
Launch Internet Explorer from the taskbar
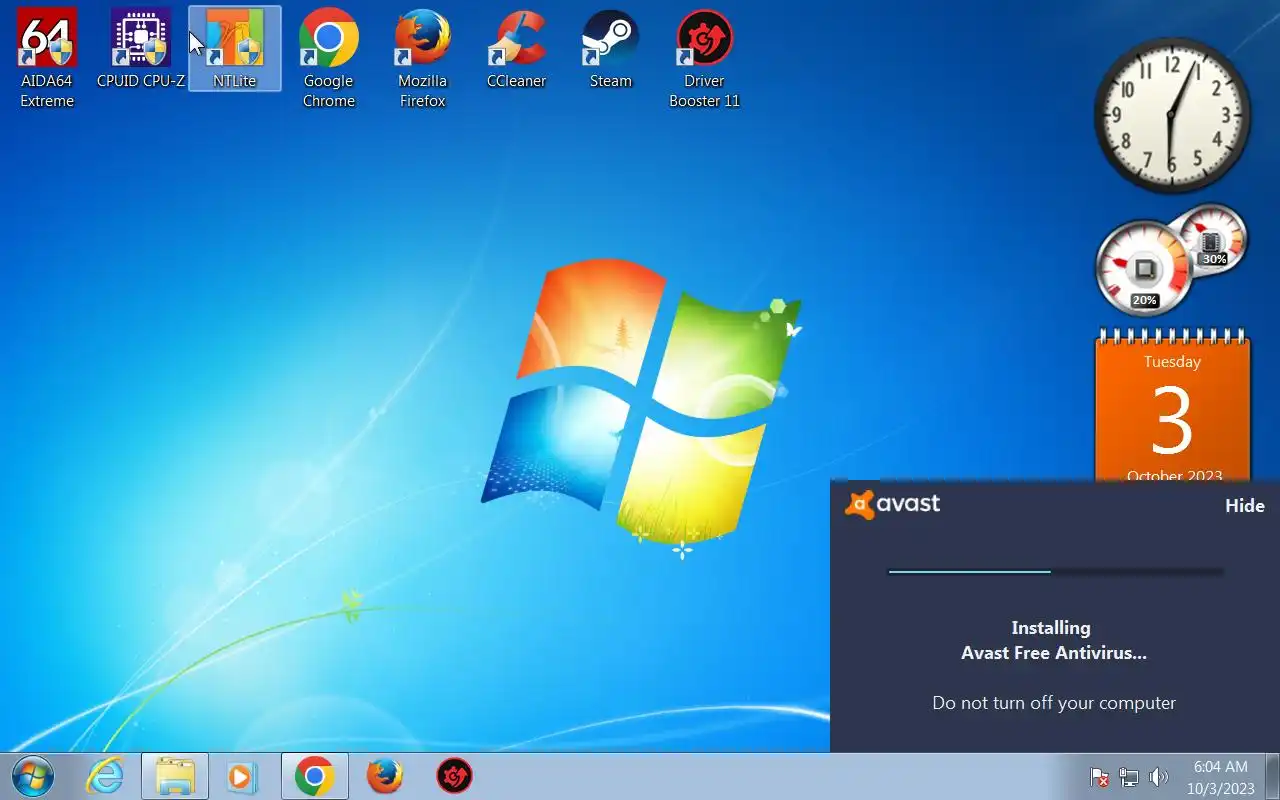(x=105, y=776)
